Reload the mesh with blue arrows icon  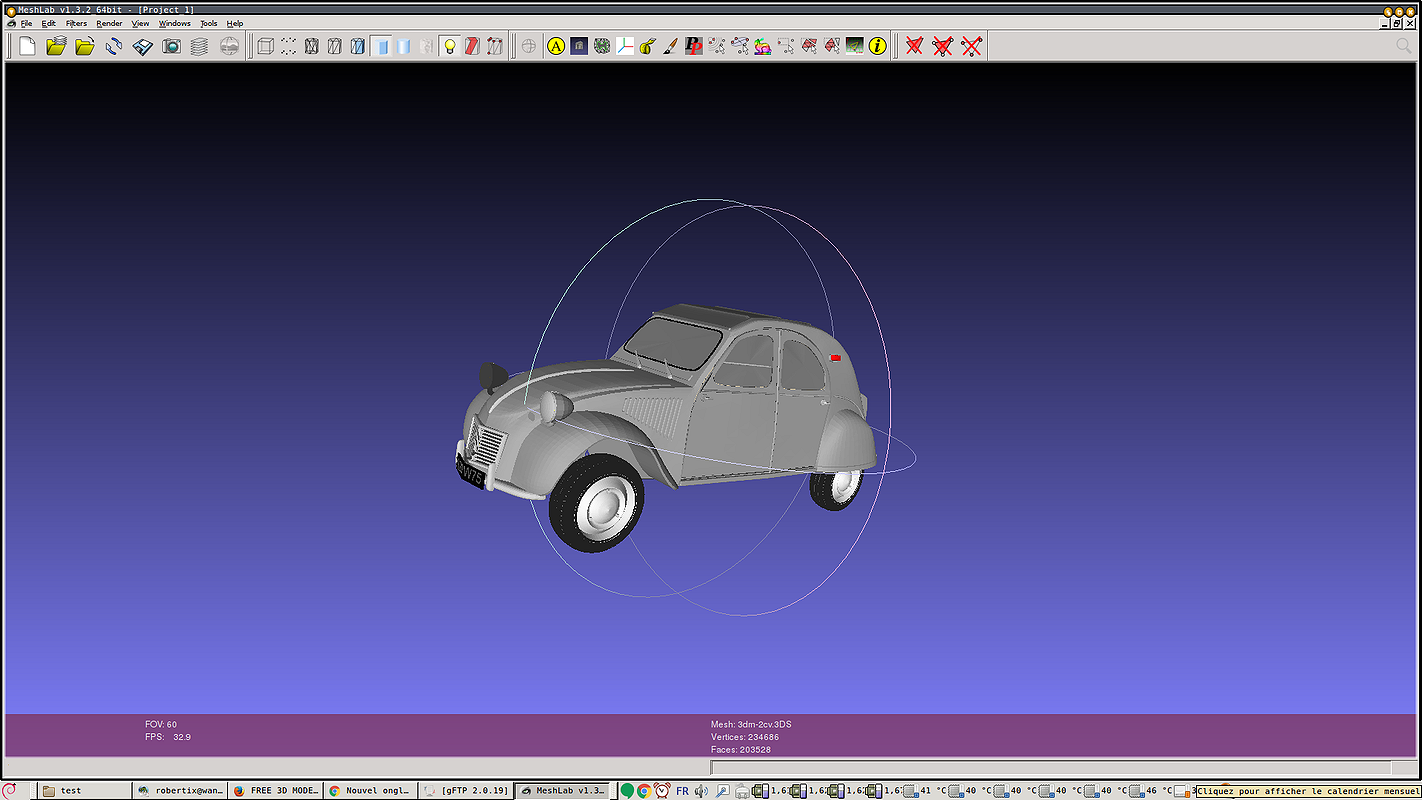pos(114,46)
